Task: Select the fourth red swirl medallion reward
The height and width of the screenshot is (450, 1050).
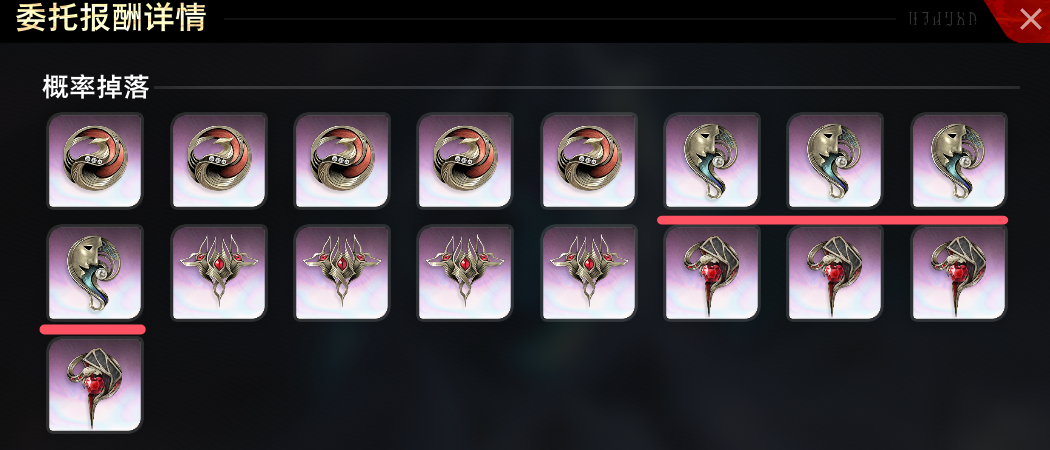Action: (465, 161)
